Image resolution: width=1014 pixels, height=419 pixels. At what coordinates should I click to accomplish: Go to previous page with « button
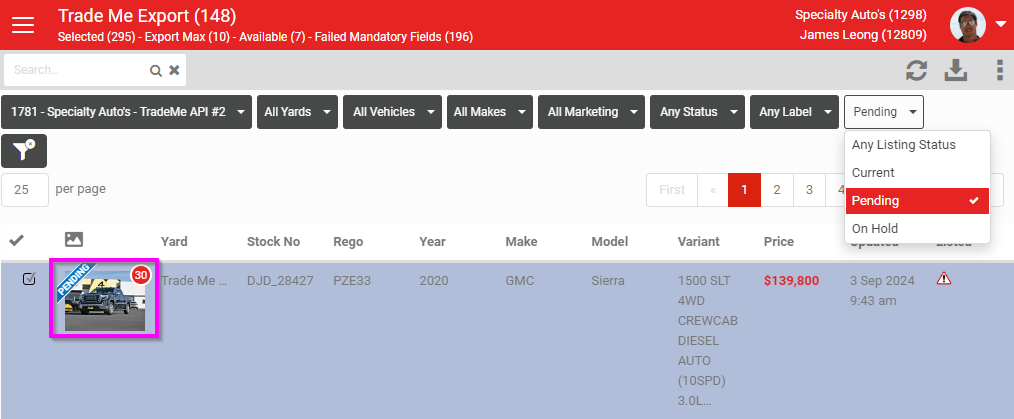pos(713,190)
